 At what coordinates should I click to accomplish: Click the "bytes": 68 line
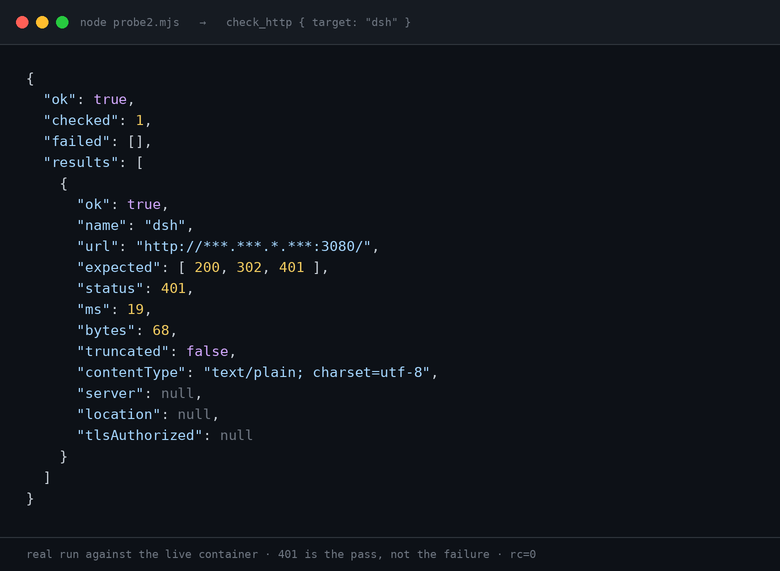[x=127, y=330]
